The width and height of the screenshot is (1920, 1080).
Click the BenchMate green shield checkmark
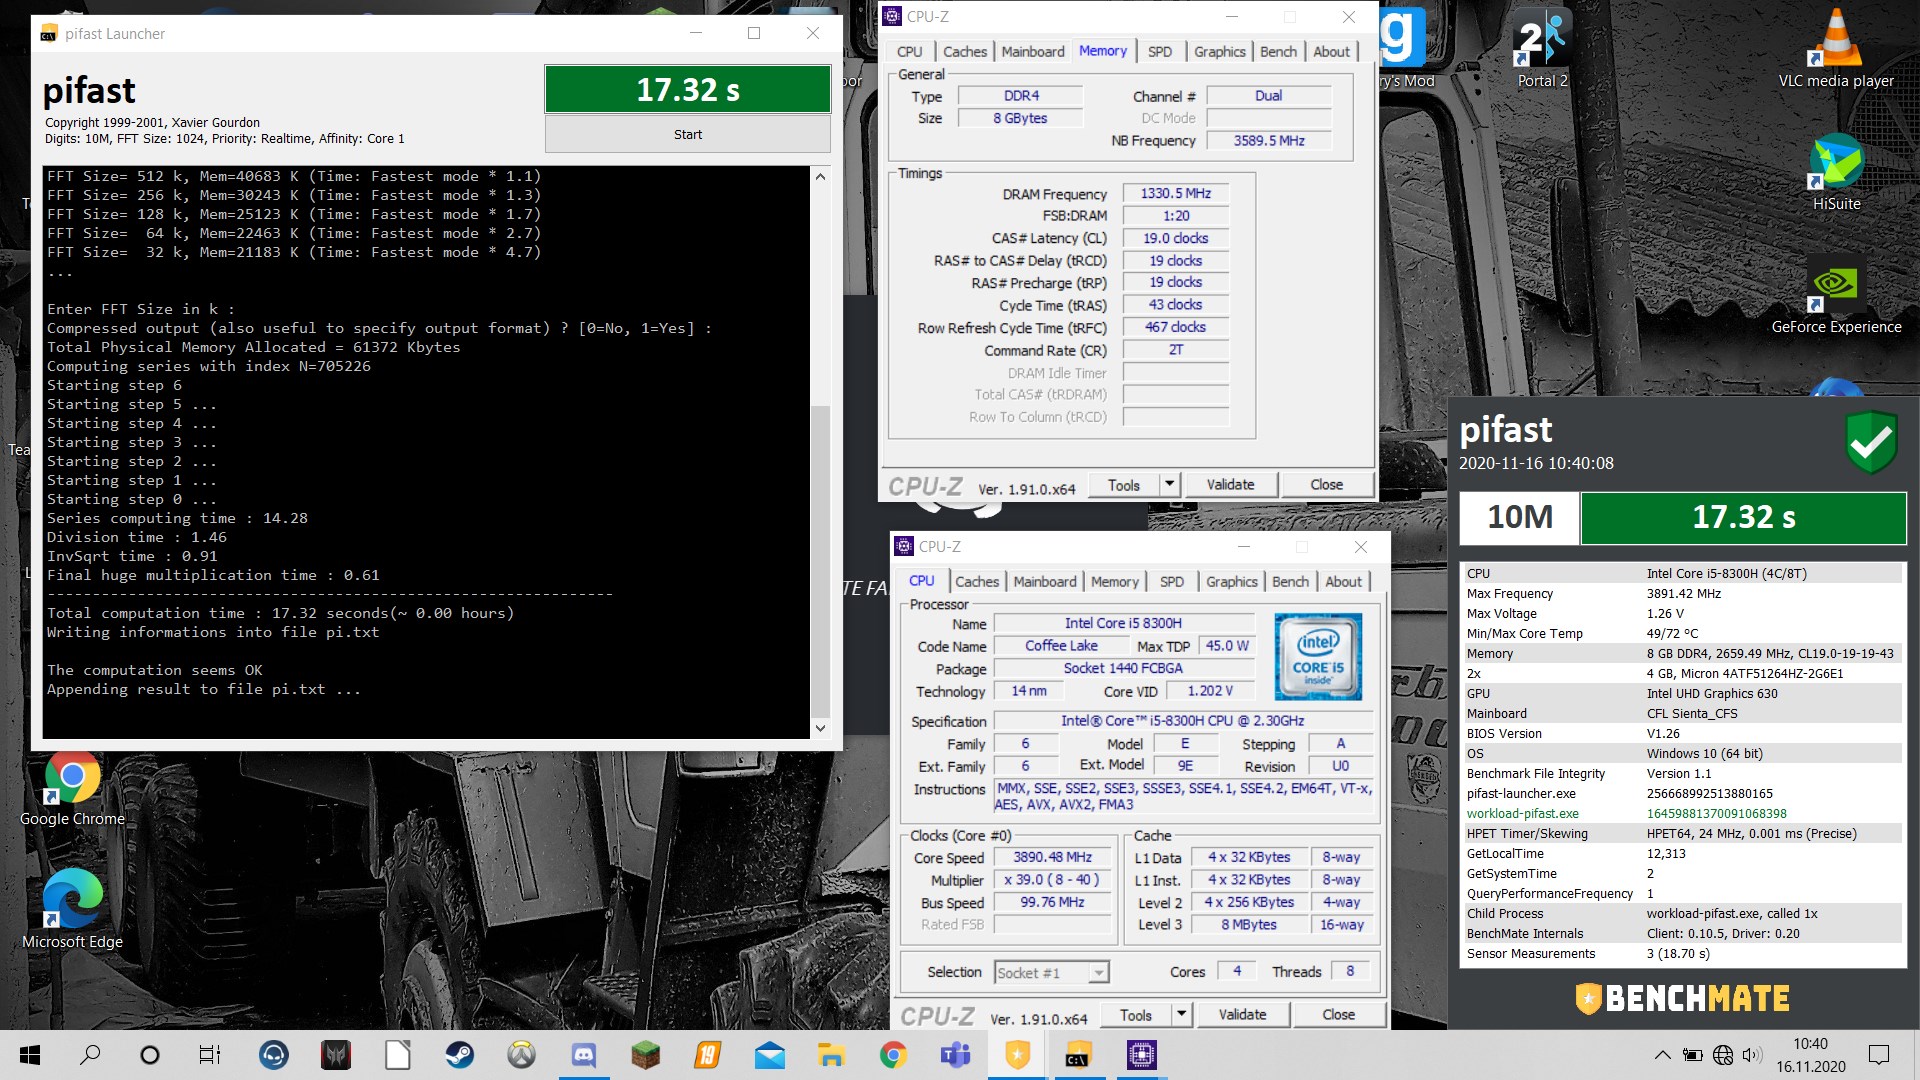1871,442
